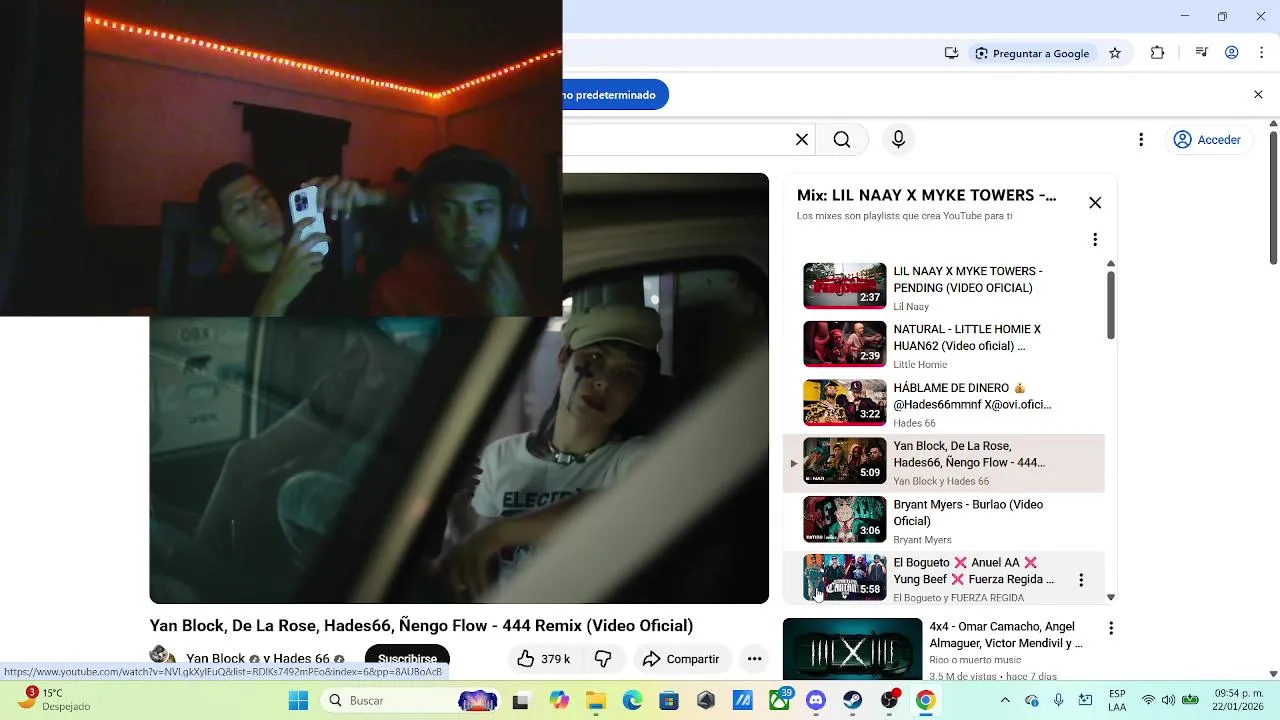Click the 444 Remix video title text

coord(421,626)
